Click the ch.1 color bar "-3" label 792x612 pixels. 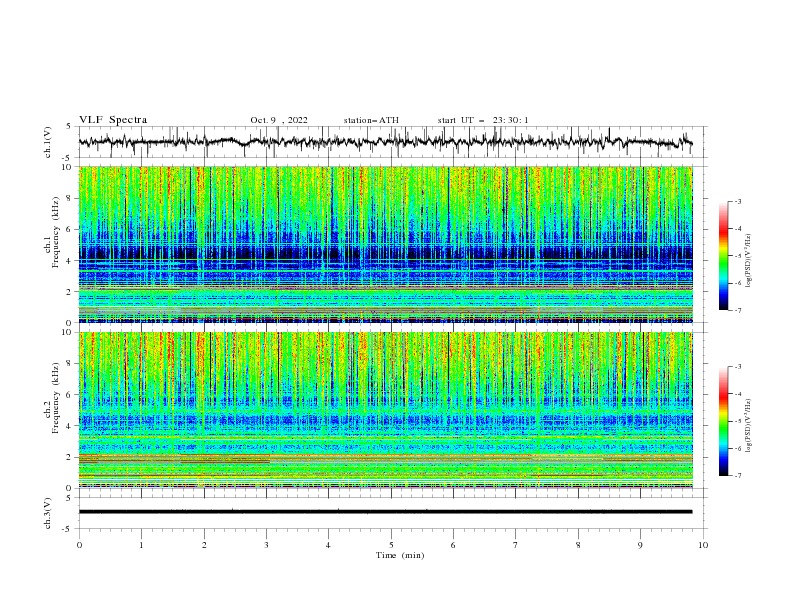coord(737,202)
